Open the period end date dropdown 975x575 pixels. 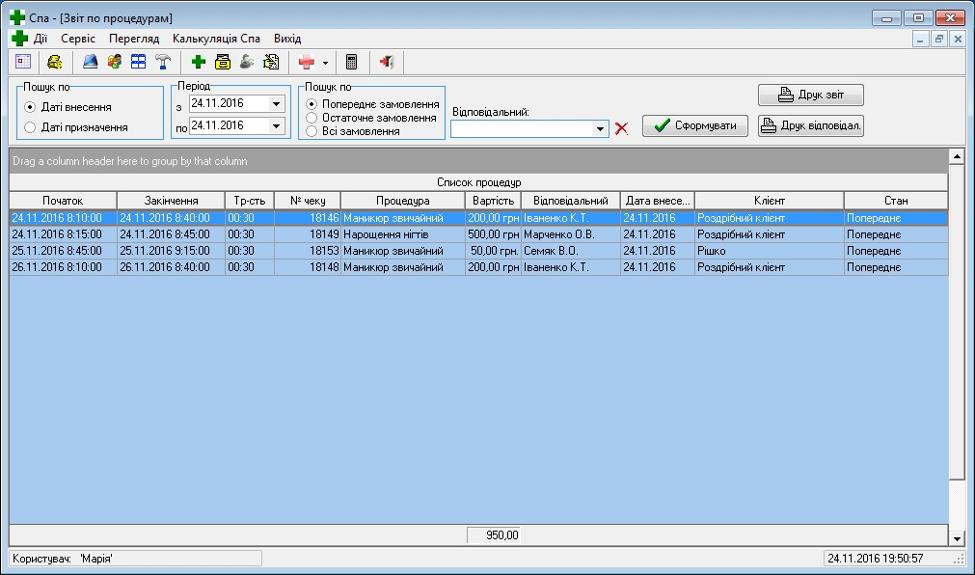click(x=276, y=126)
